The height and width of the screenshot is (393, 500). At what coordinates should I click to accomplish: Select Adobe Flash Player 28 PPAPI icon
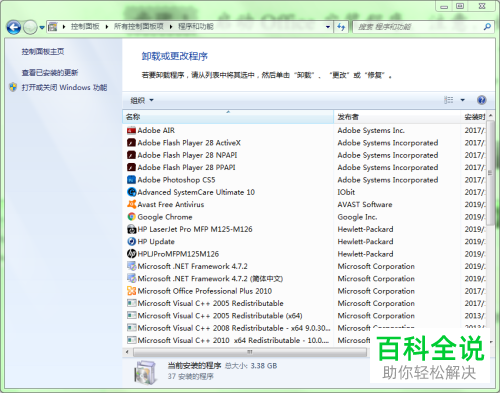[x=131, y=167]
